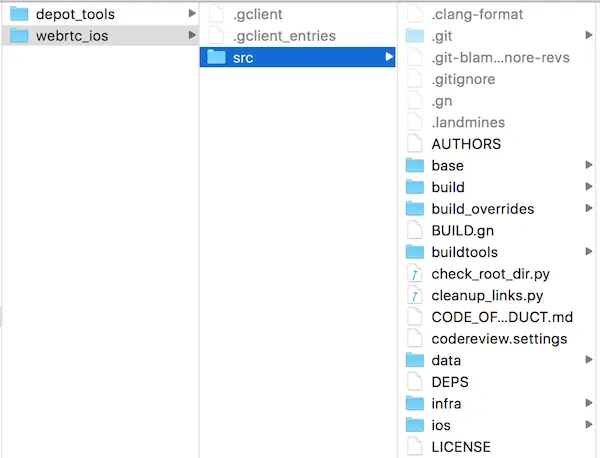
Task: Select the cleanup_links.py file name
Action: tap(487, 296)
